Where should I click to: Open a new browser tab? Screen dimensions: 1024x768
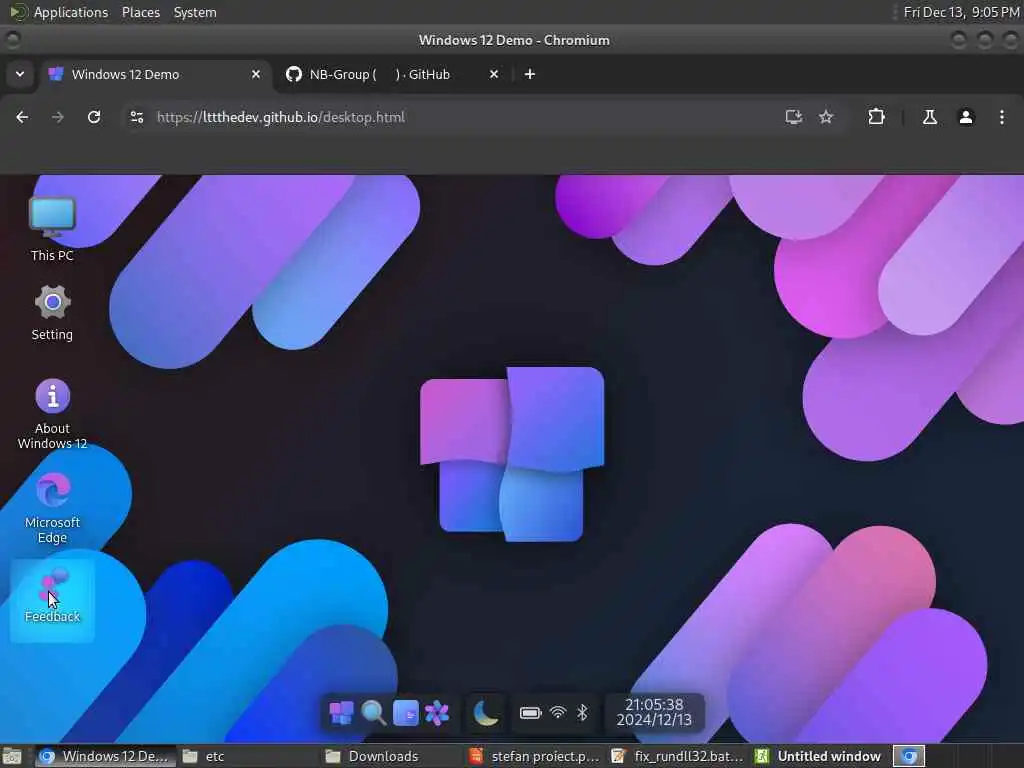[x=530, y=74]
